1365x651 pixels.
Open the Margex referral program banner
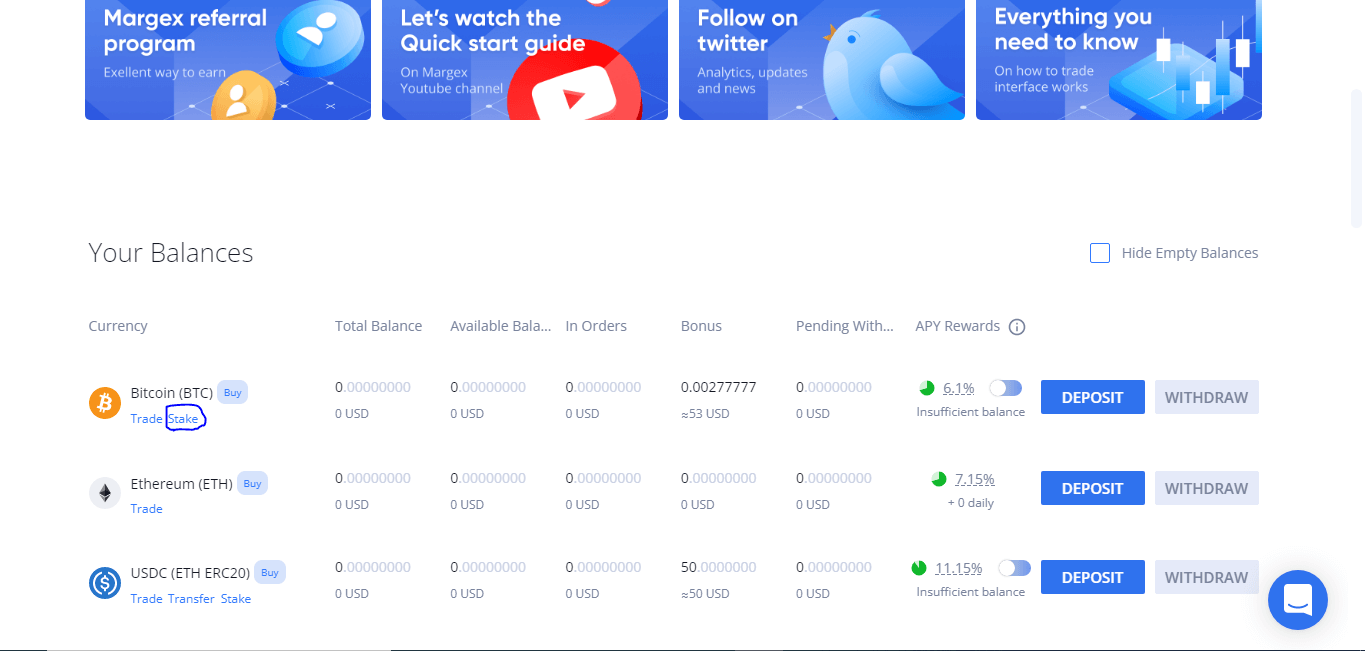coord(228,60)
